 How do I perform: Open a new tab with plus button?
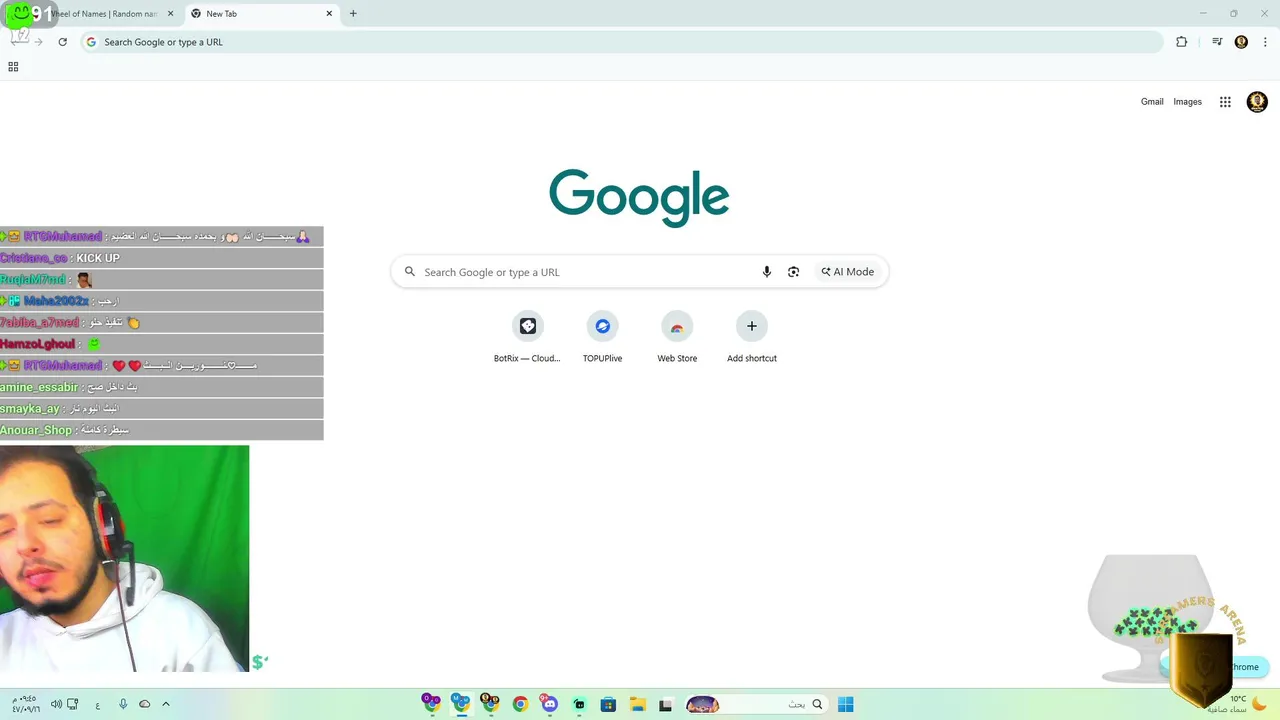353,14
